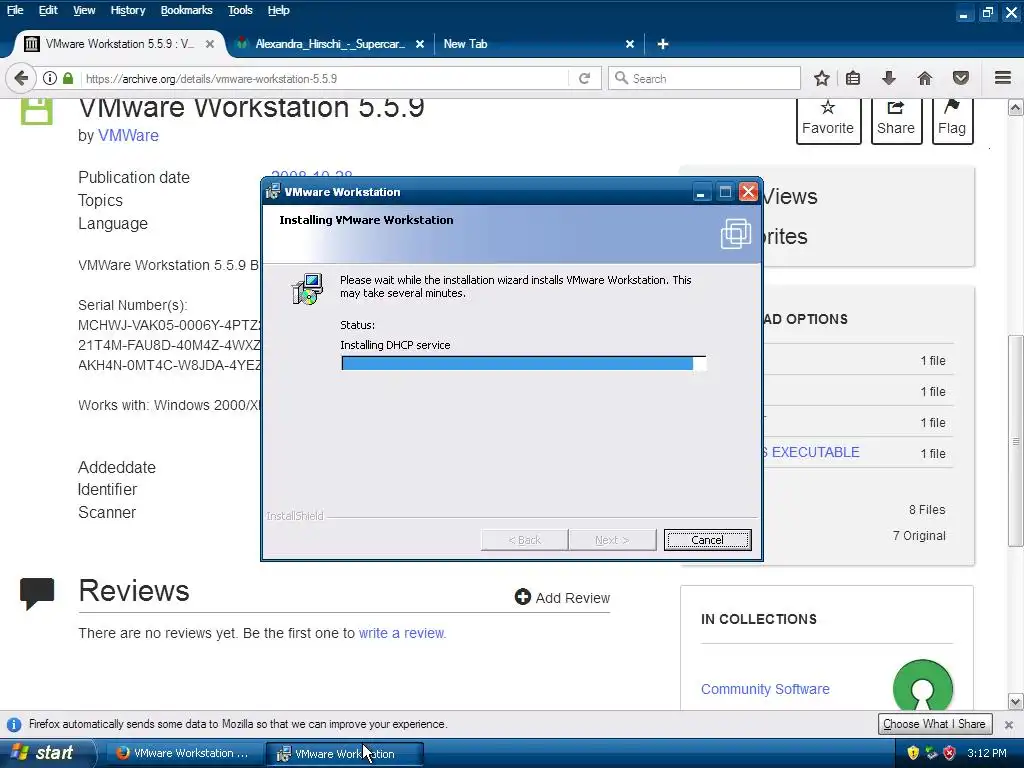Image resolution: width=1024 pixels, height=768 pixels.
Task: Open site information icon in address bar
Action: [50, 78]
